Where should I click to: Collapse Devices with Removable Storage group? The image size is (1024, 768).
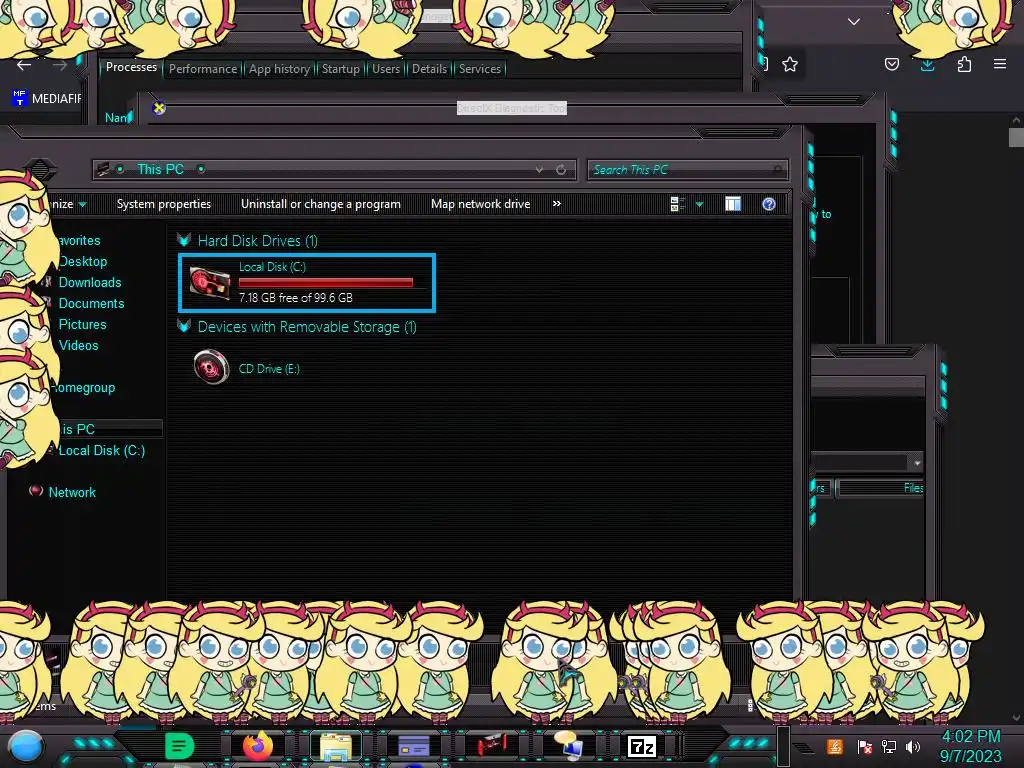[x=184, y=326]
